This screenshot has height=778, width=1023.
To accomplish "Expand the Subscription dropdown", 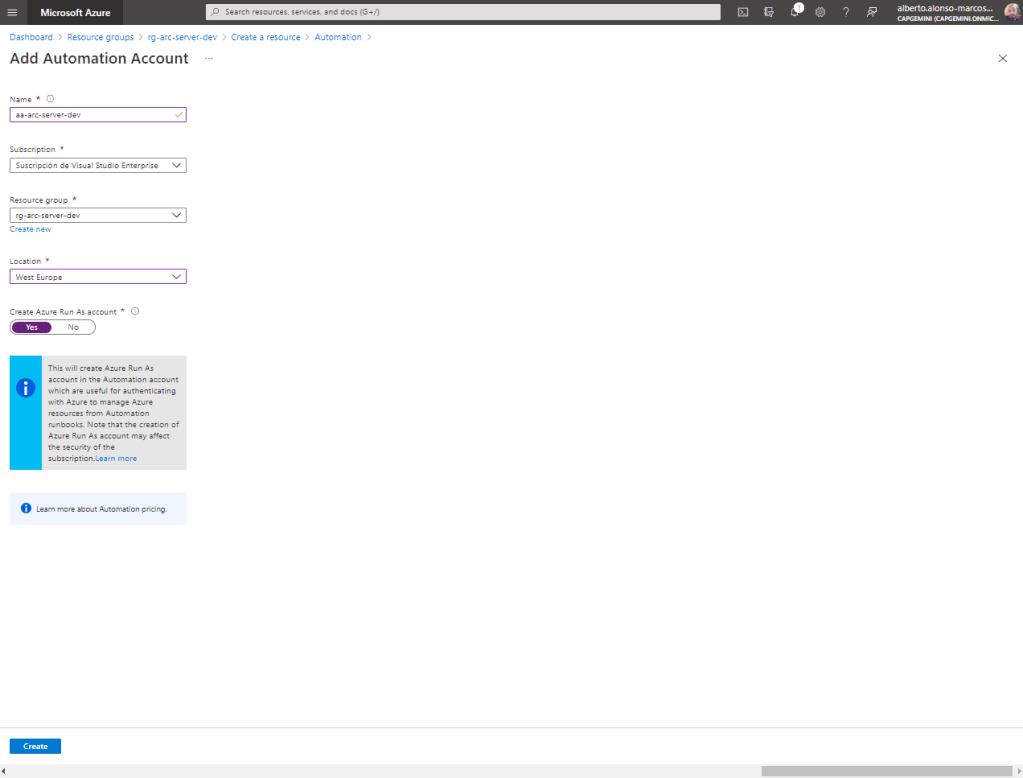I will 98,165.
